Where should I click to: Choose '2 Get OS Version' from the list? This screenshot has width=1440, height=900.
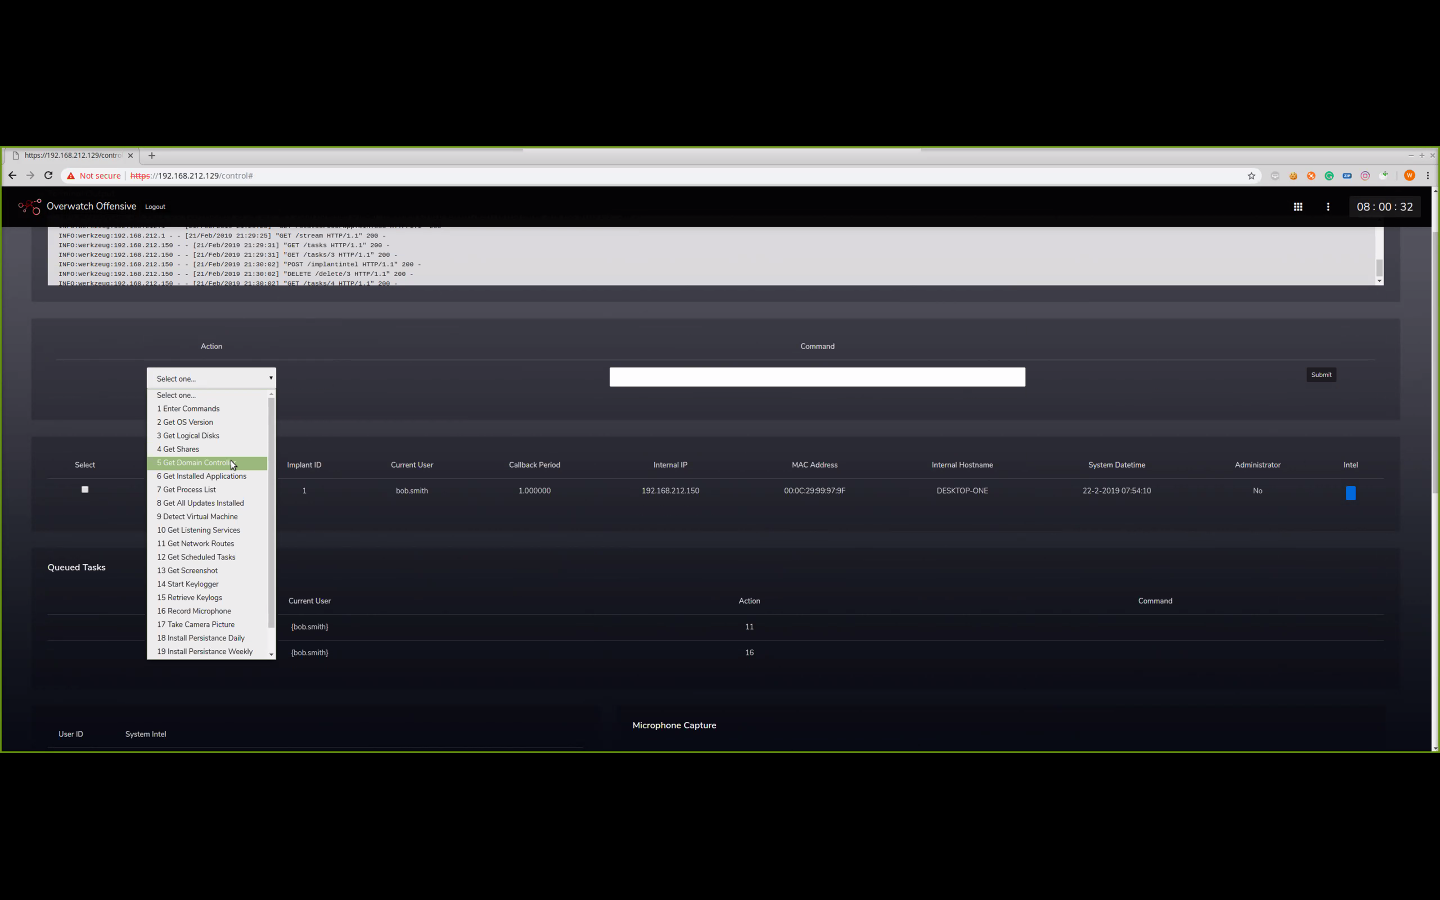pos(185,422)
